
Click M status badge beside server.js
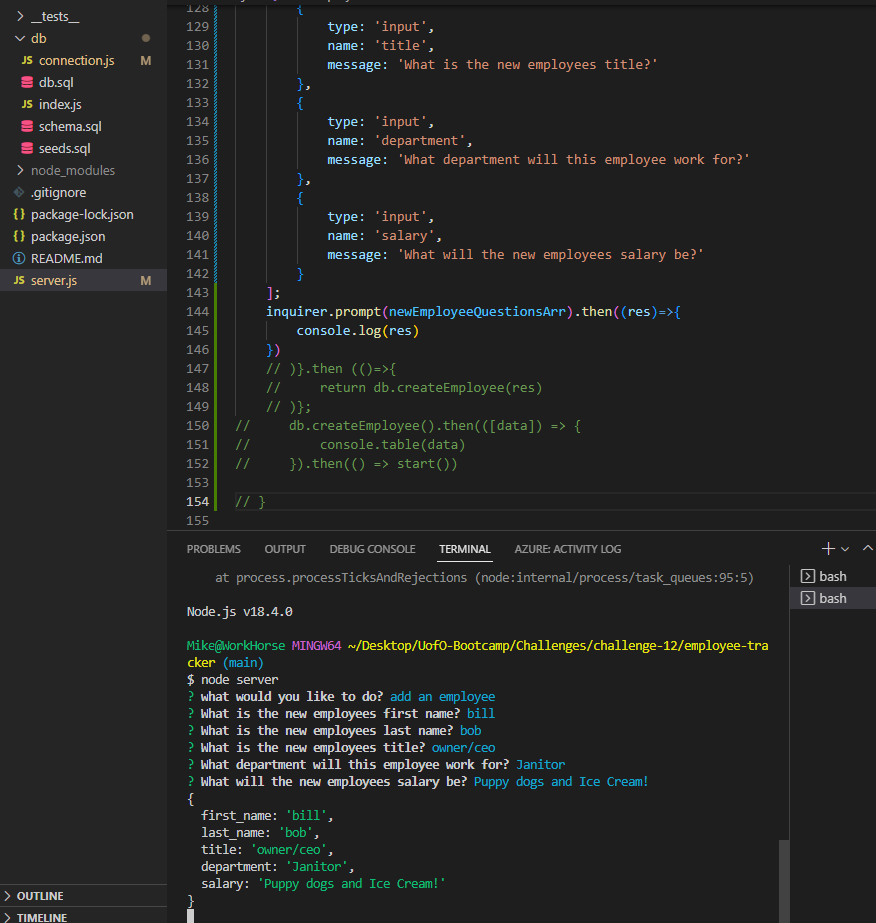(145, 281)
